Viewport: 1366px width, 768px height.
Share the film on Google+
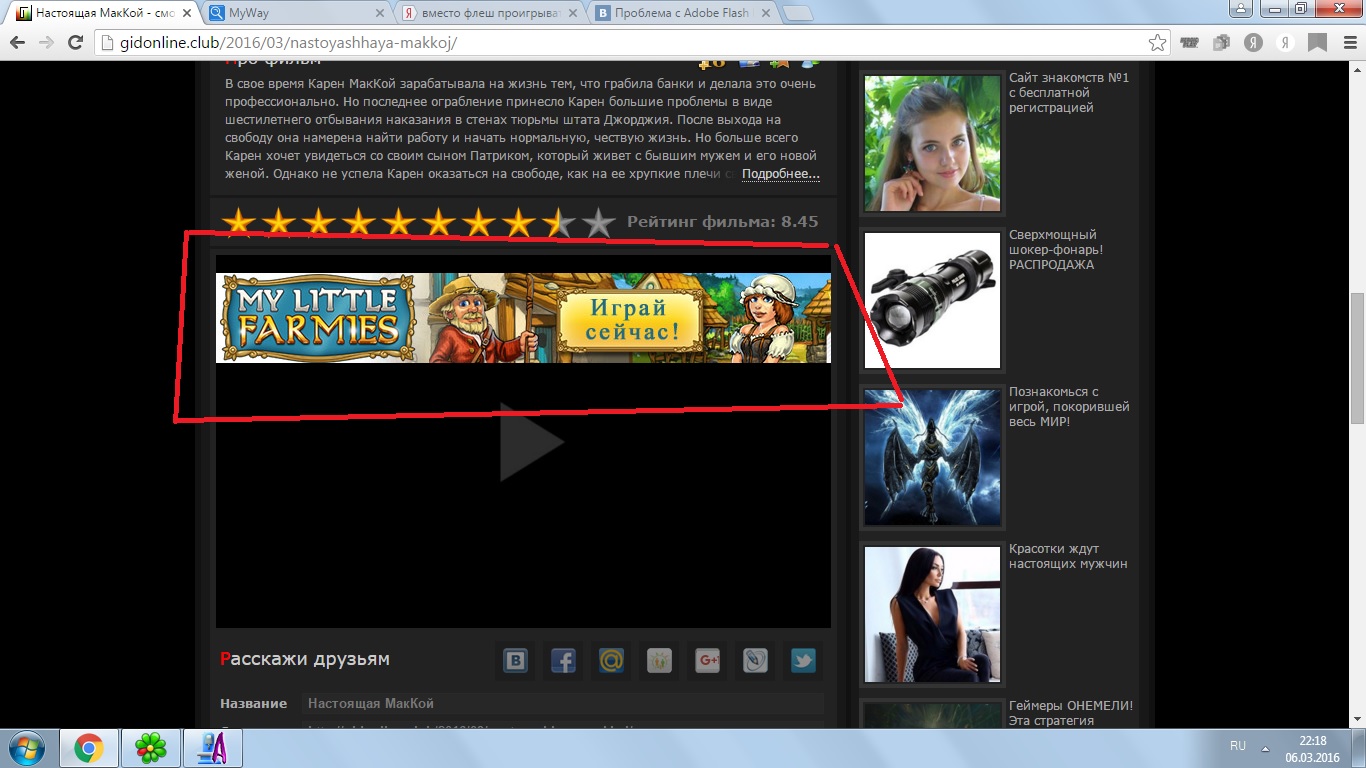707,660
